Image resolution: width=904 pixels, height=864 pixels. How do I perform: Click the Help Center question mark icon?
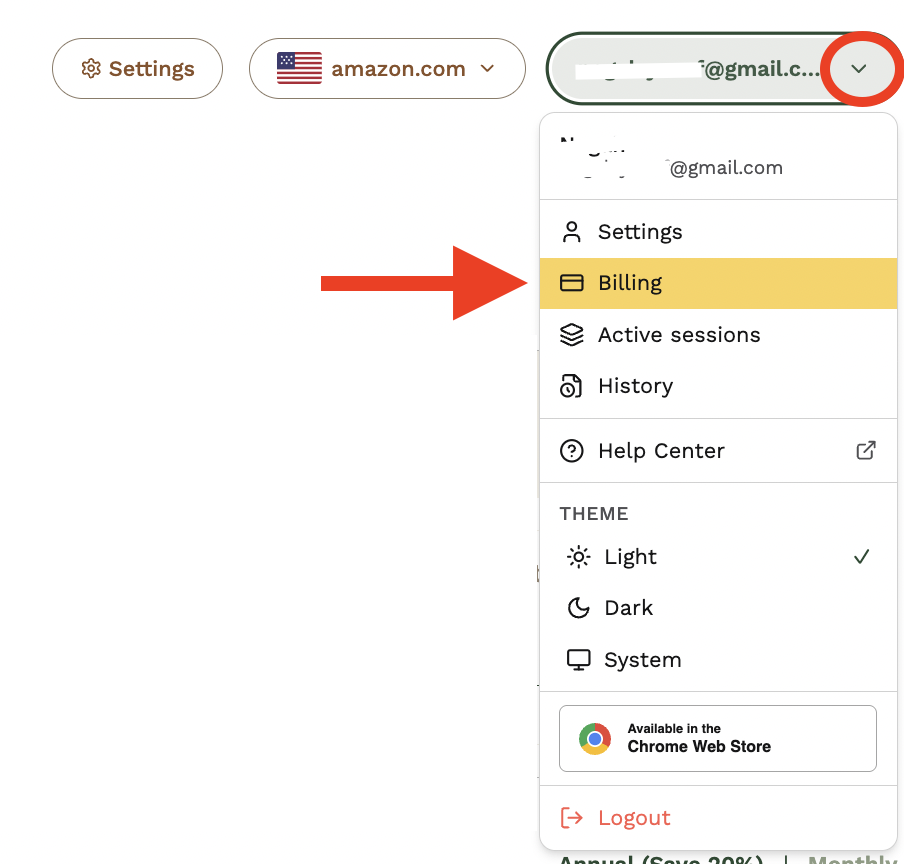coord(571,451)
